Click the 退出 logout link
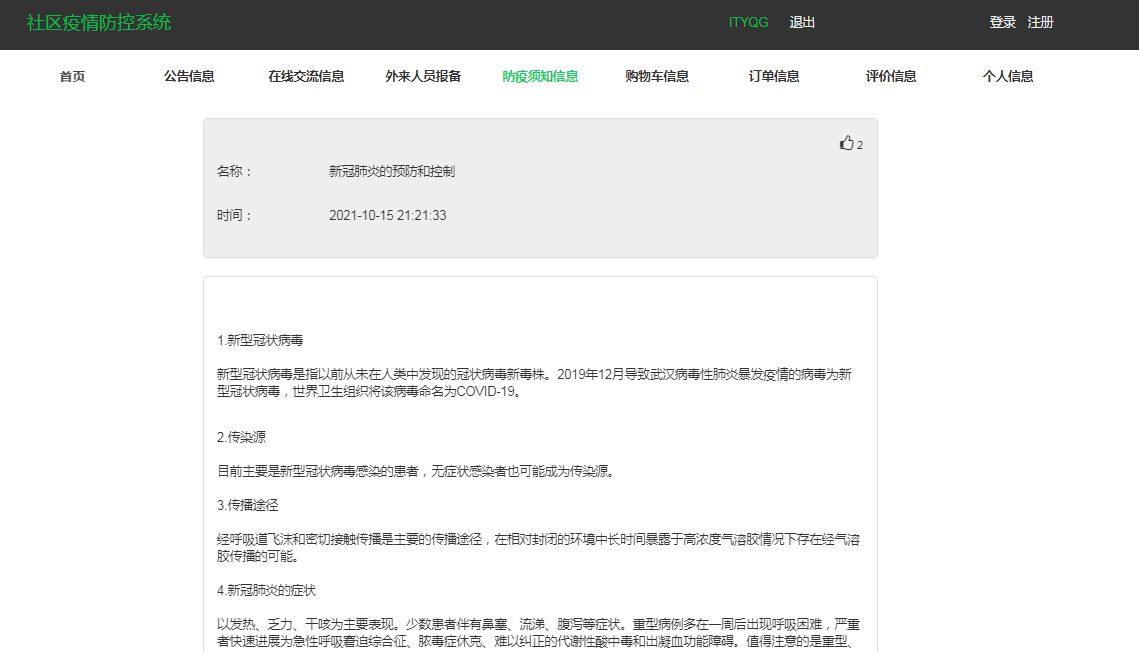The height and width of the screenshot is (652, 1139). pos(802,23)
